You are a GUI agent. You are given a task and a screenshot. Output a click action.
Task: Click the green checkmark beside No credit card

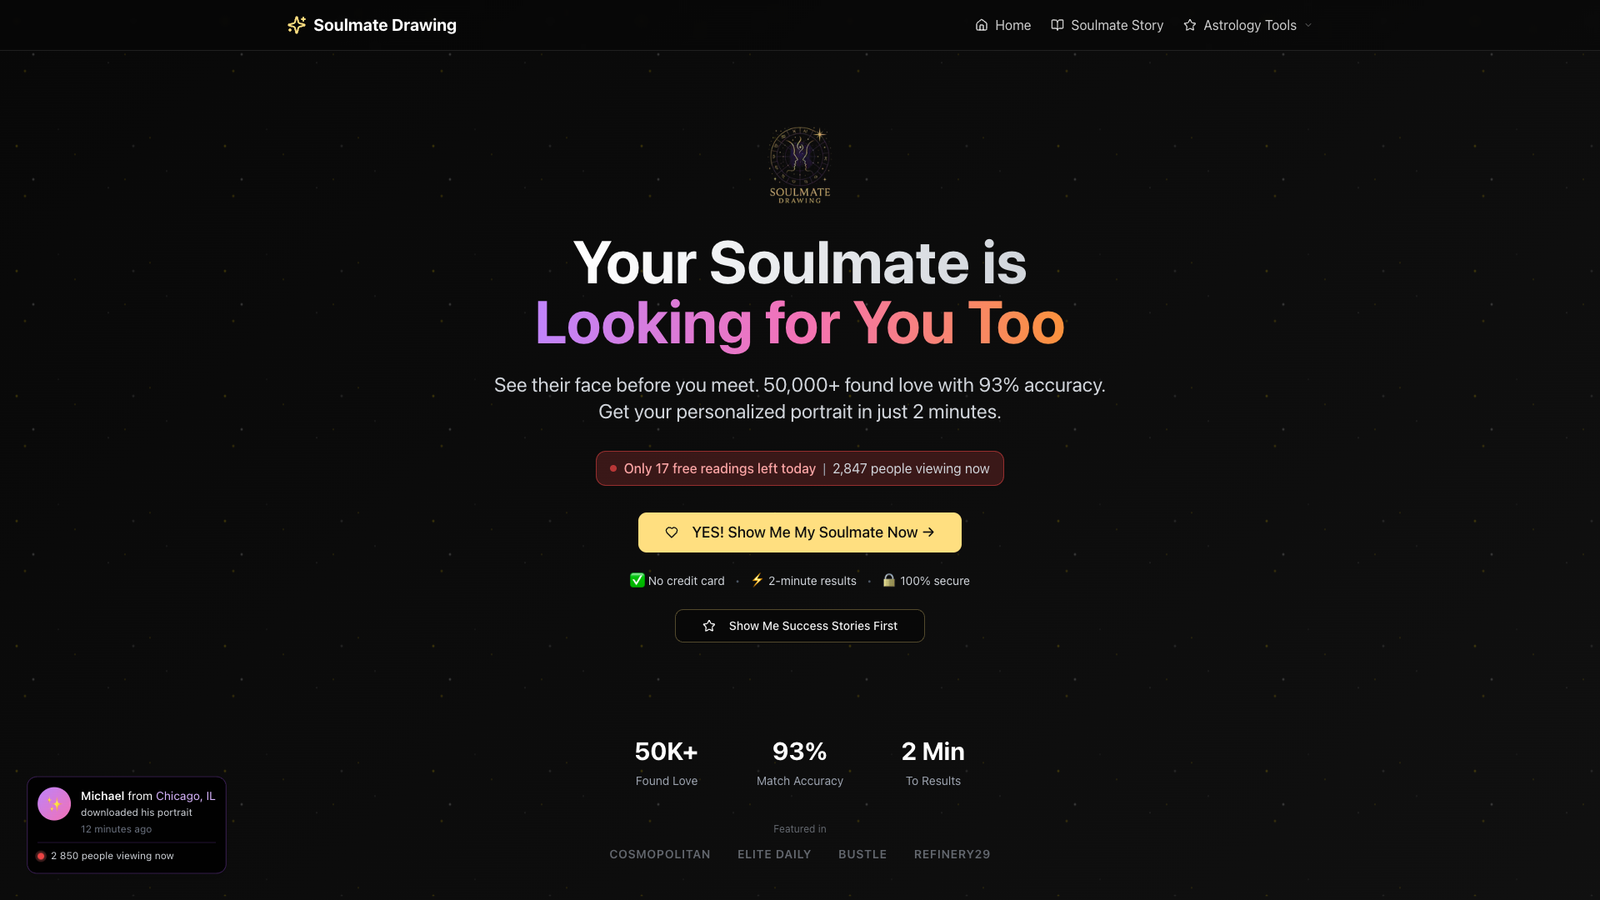[637, 580]
